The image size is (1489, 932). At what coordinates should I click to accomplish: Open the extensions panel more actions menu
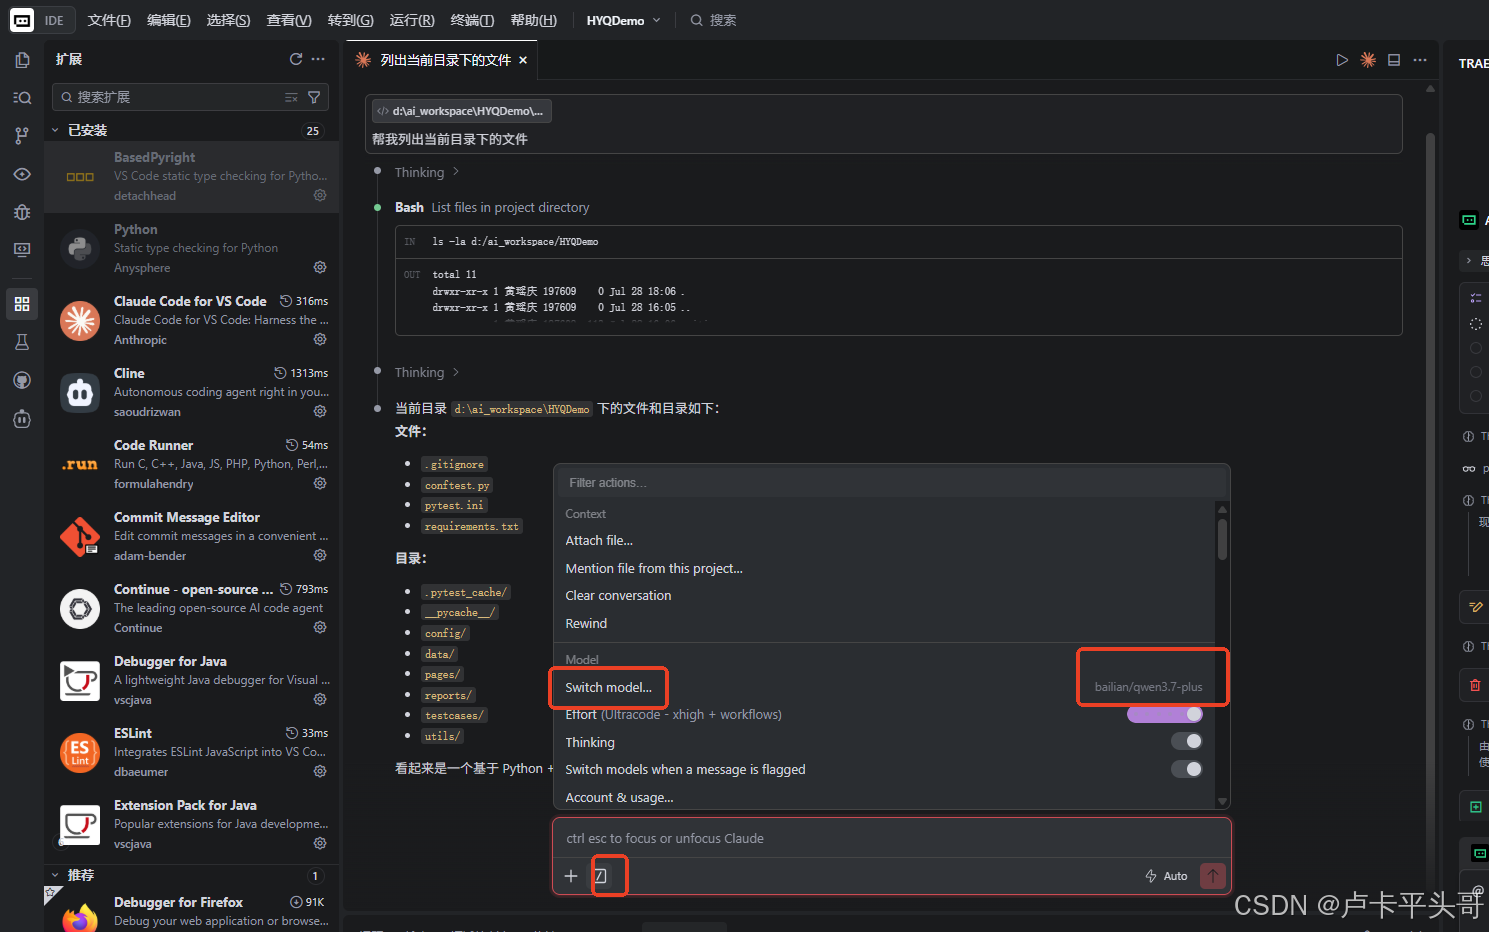318,59
